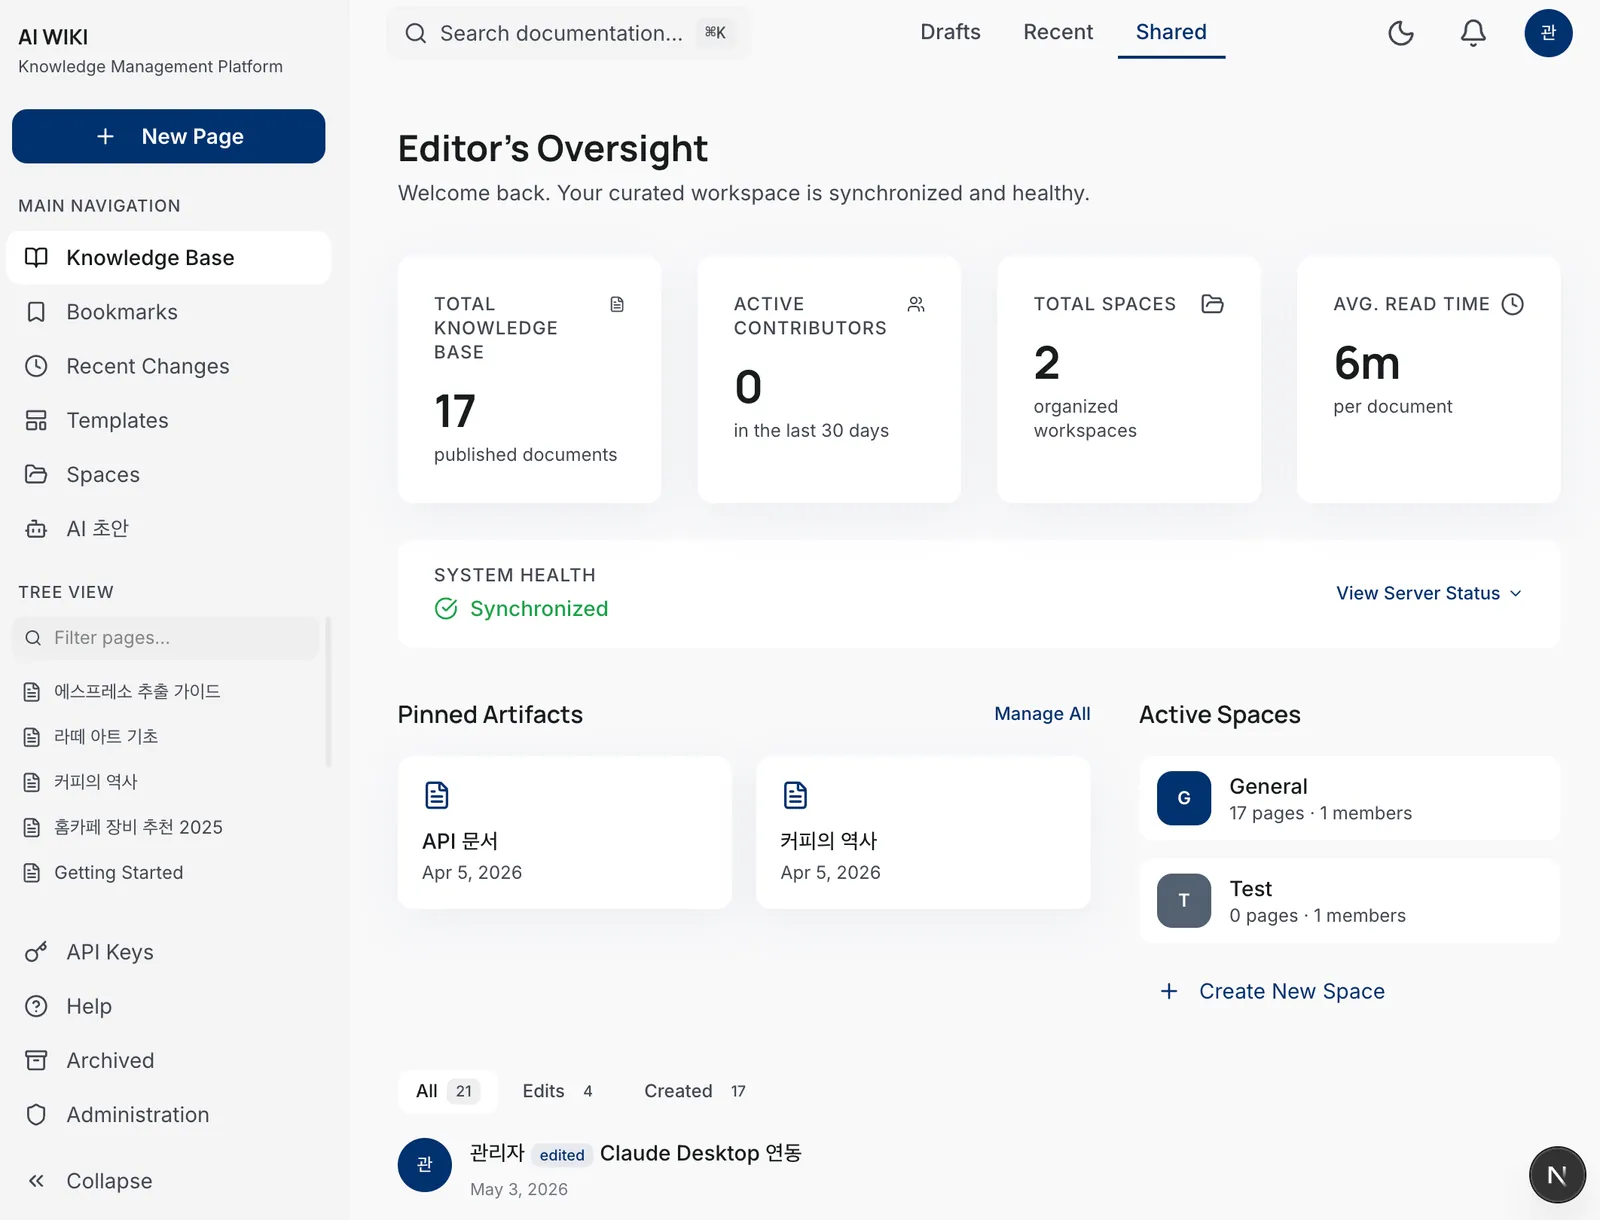Click the Manage All link
The height and width of the screenshot is (1220, 1600).
1042,714
